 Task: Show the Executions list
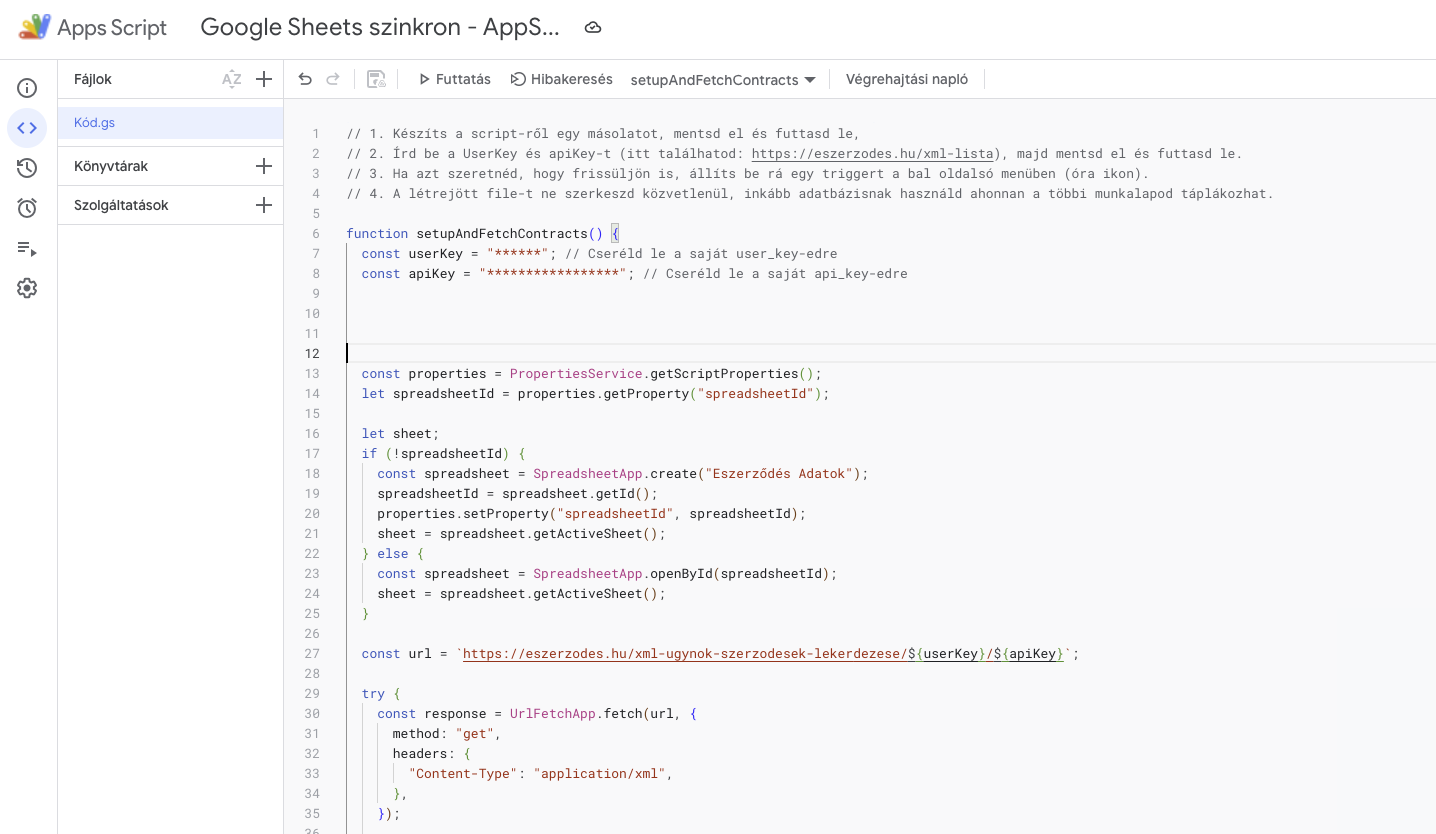[27, 248]
